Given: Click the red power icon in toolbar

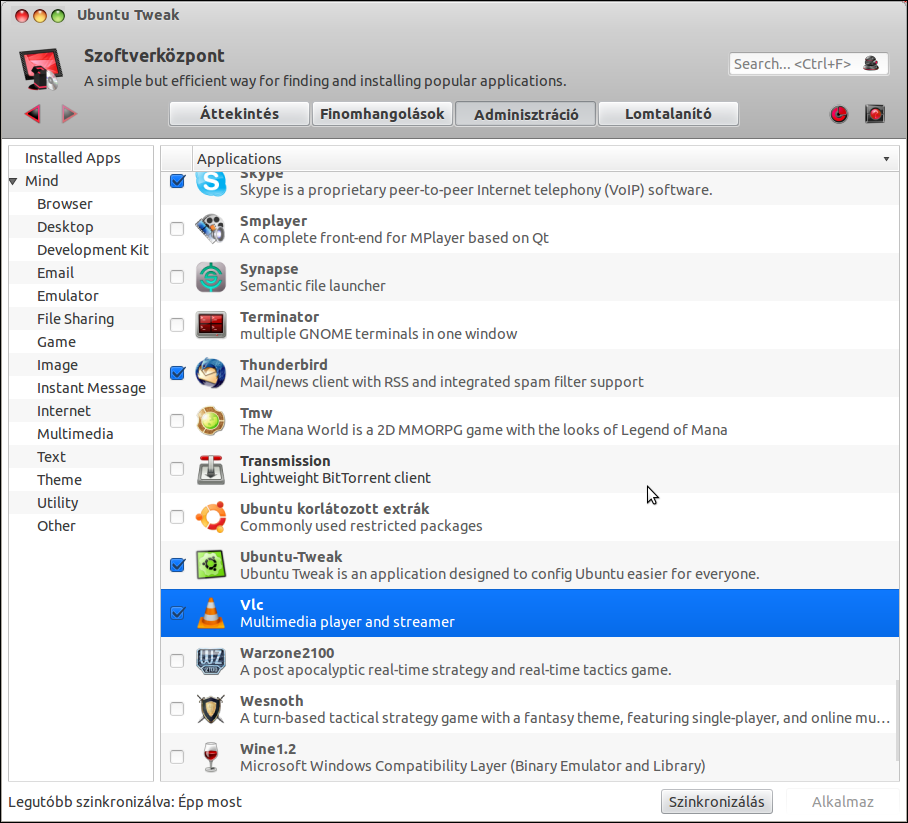Looking at the screenshot, I should click(839, 114).
